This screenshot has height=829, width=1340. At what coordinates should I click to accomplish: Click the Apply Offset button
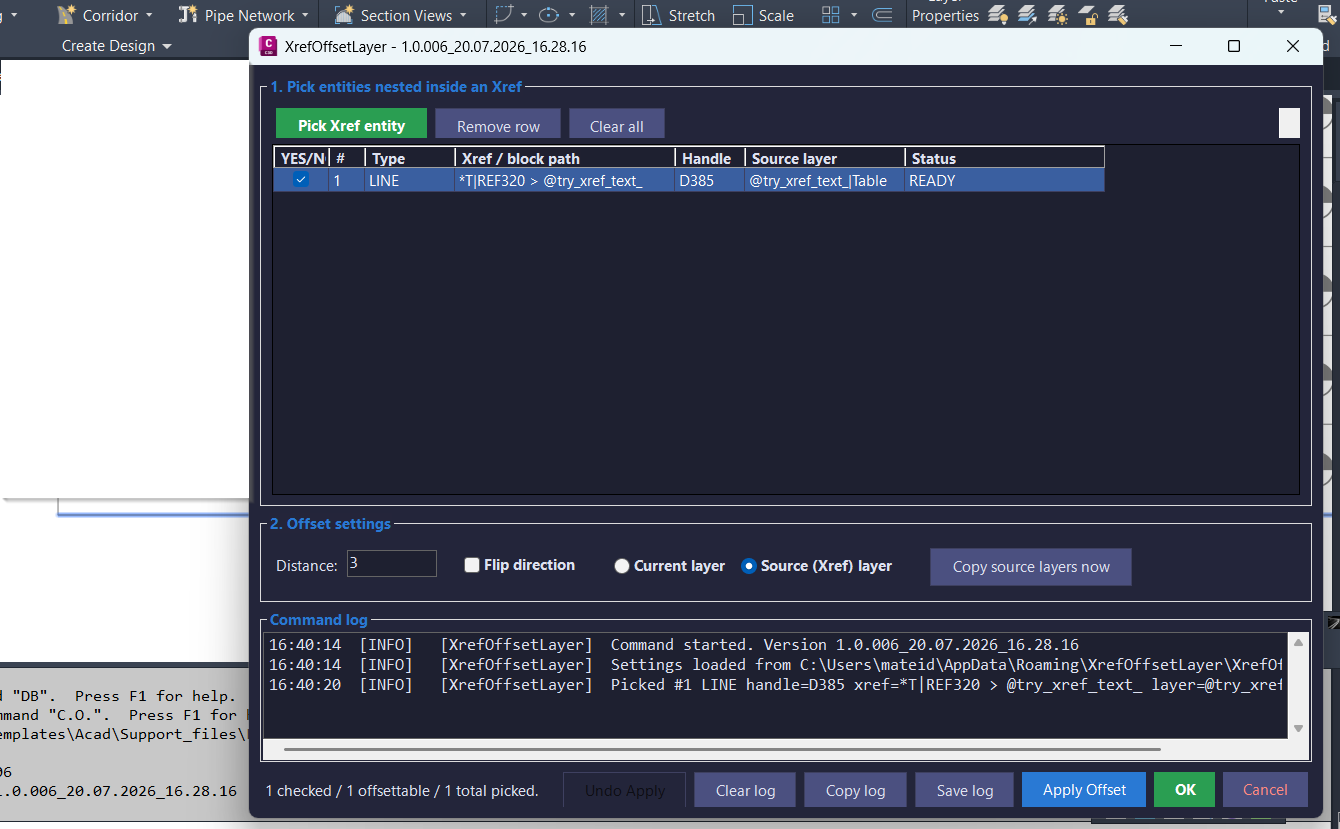1084,789
